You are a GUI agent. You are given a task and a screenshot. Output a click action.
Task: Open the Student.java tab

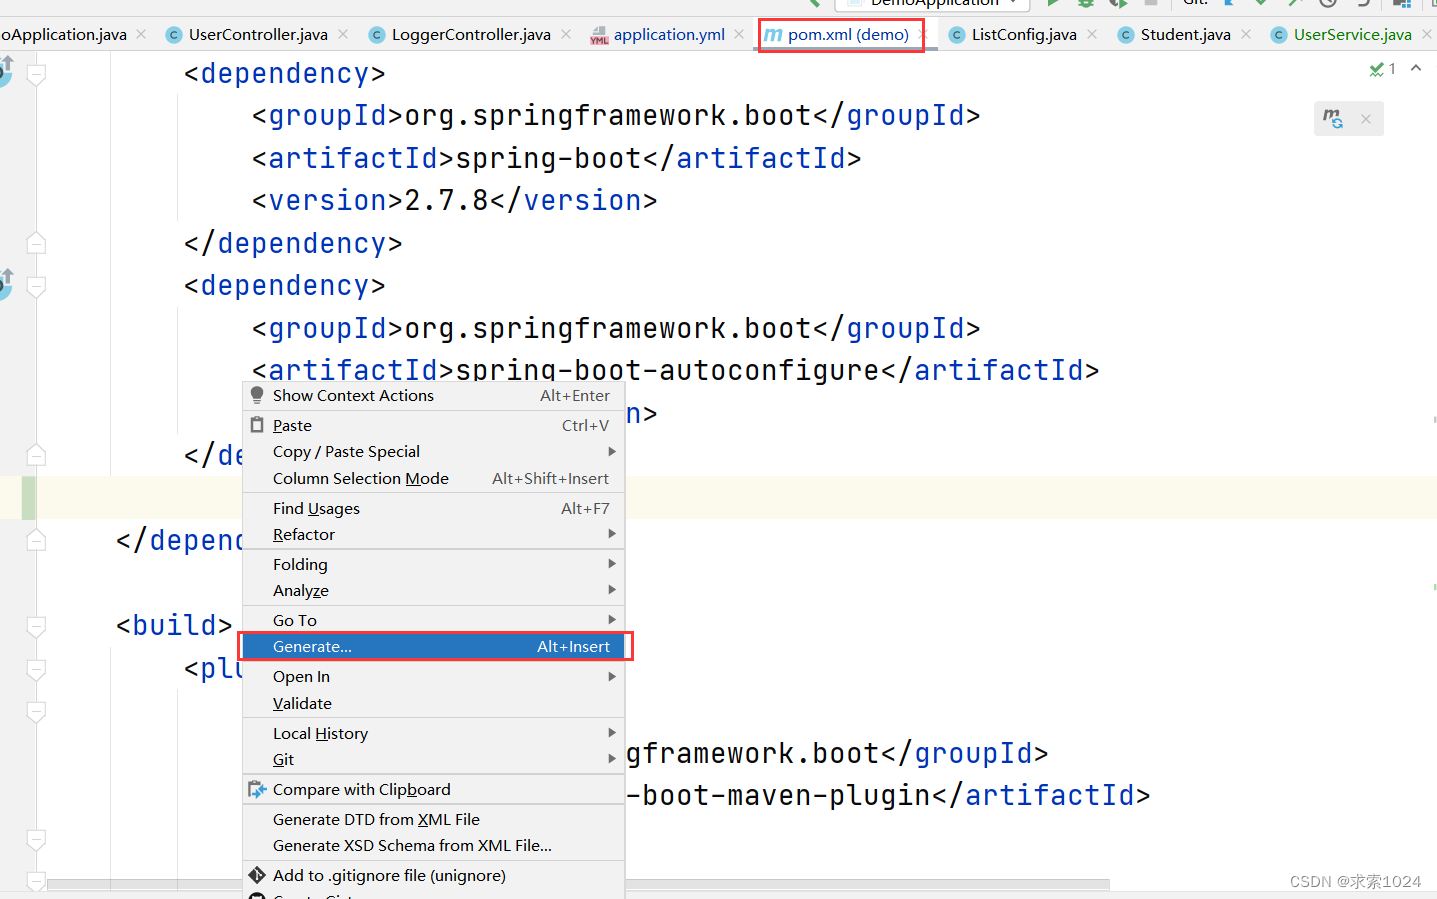(x=1185, y=35)
